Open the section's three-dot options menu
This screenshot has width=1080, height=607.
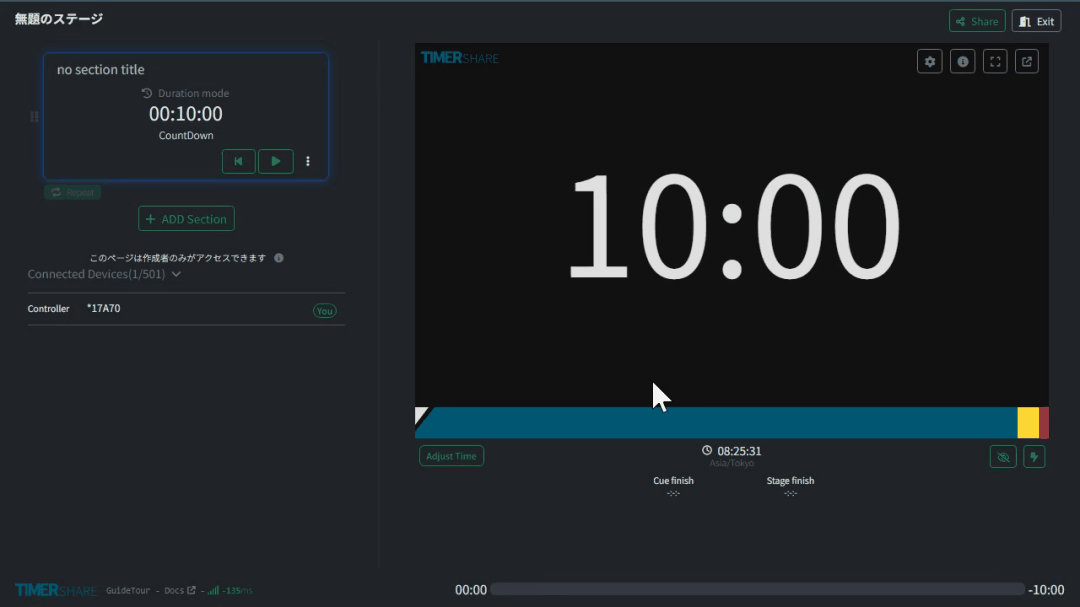point(308,161)
